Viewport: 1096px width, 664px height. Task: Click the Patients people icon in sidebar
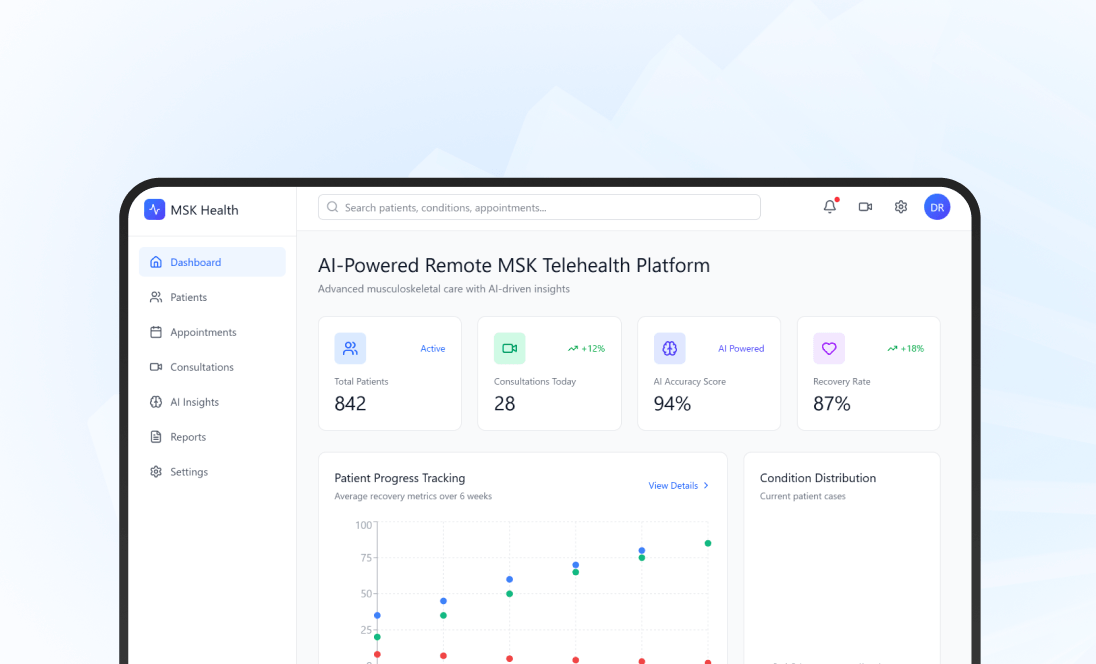[x=156, y=297]
